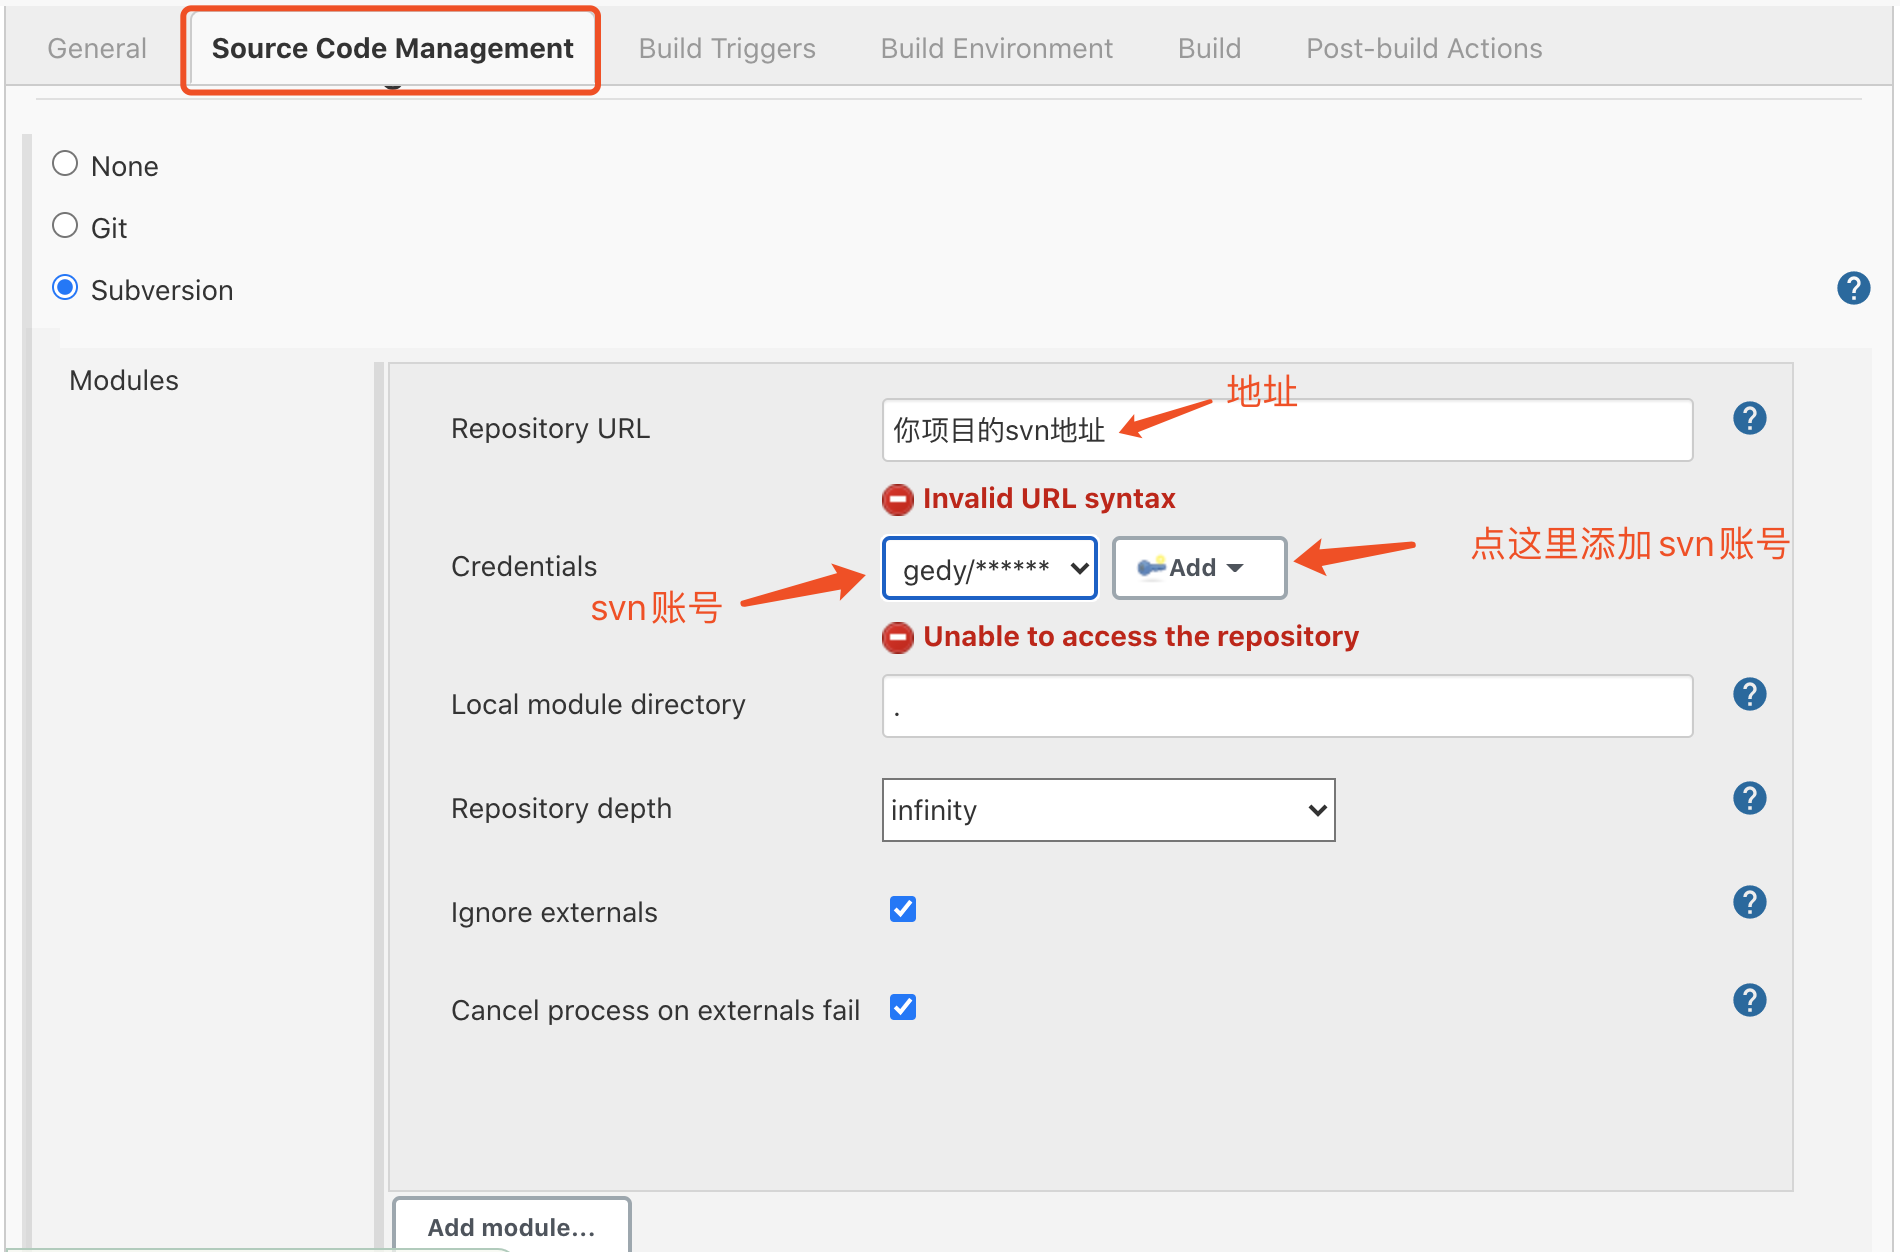This screenshot has height=1252, width=1900.
Task: Toggle Cancel process on externals fail checkbox
Action: click(903, 1007)
